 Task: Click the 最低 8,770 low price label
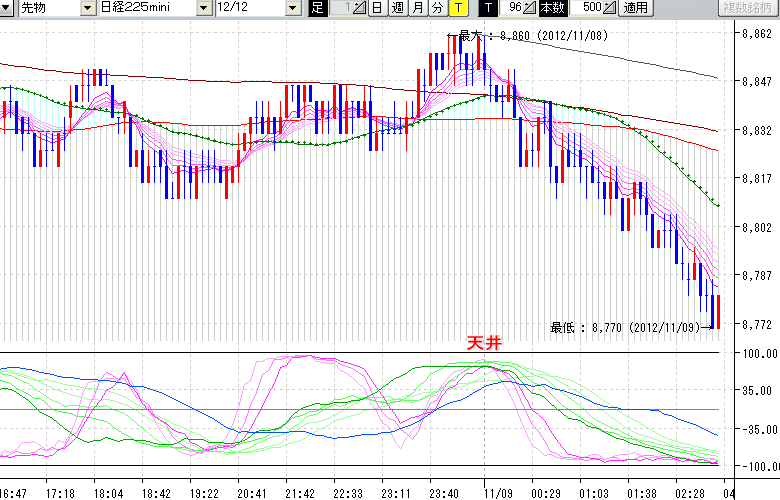[628, 326]
